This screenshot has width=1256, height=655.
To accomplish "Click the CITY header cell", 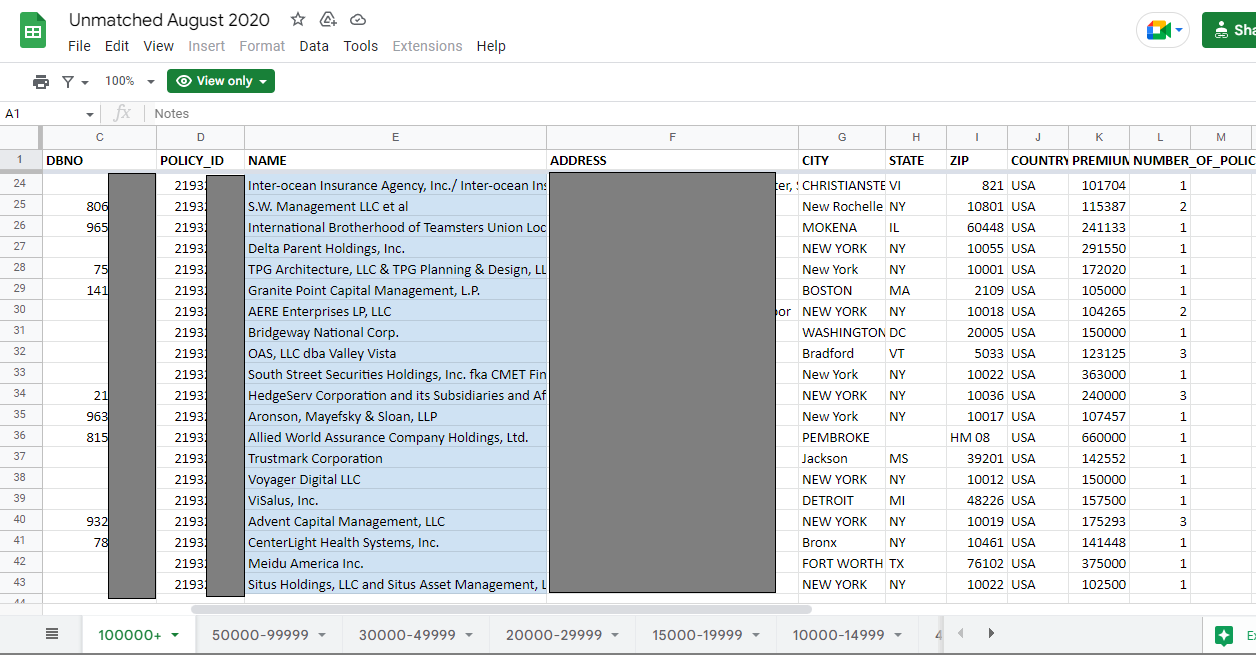I will 842,160.
